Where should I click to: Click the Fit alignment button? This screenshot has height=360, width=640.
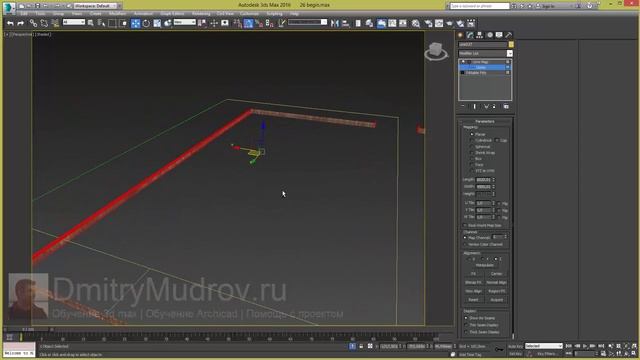click(x=473, y=273)
